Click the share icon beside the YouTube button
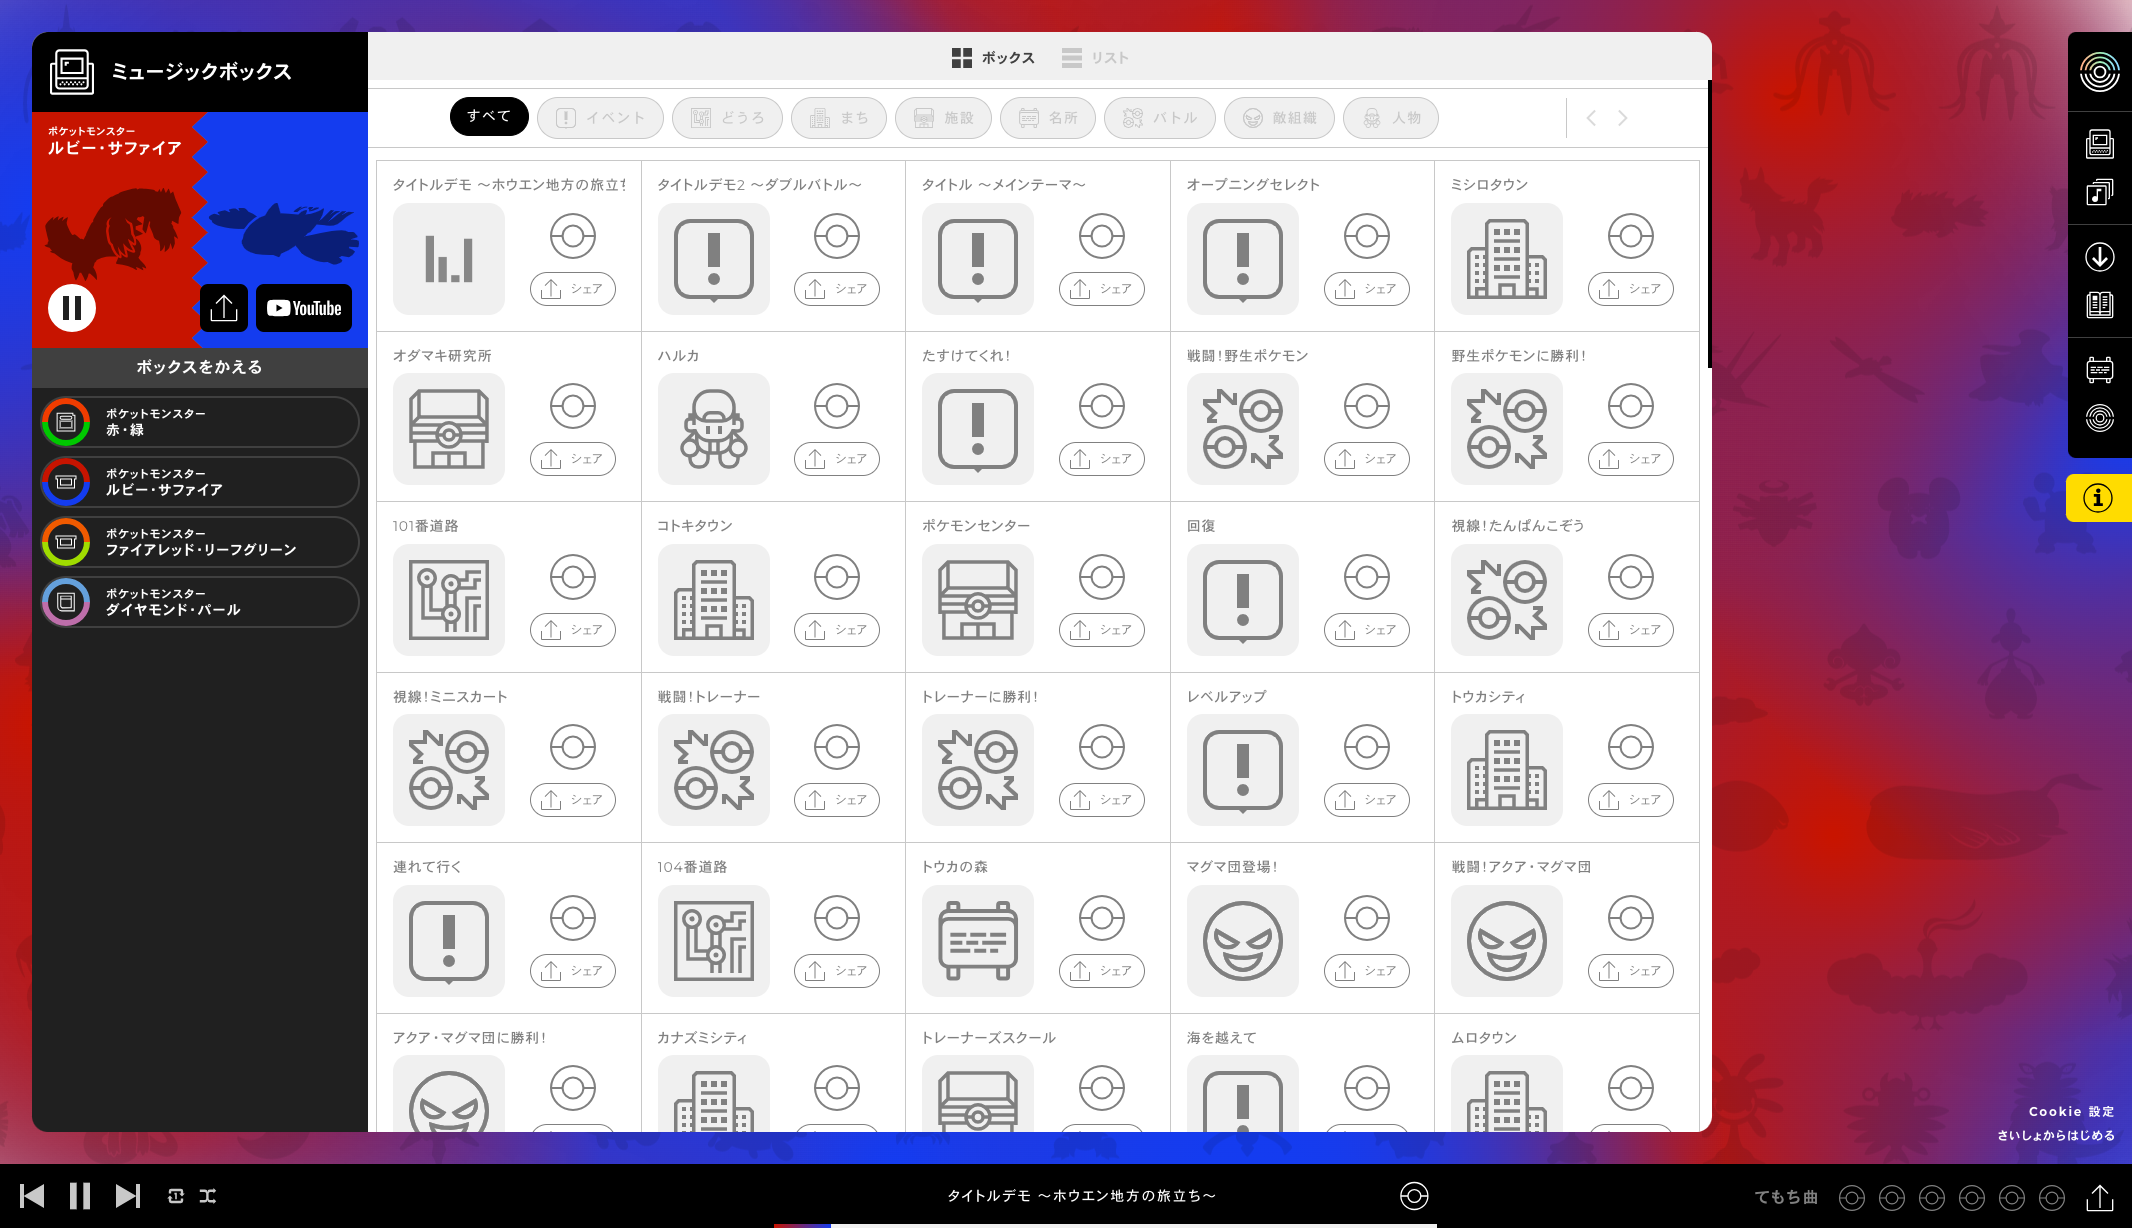The width and height of the screenshot is (2132, 1228). [224, 308]
